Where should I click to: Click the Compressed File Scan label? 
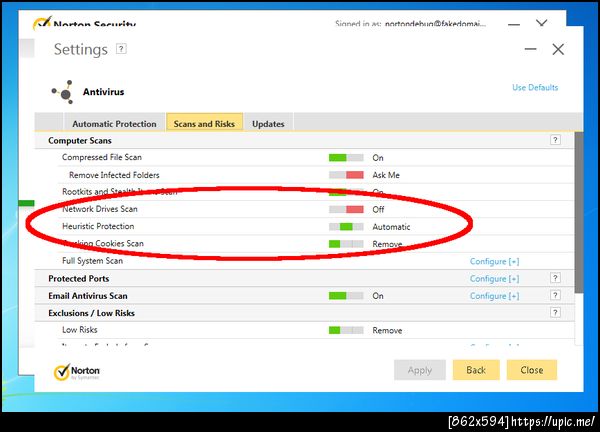click(x=102, y=157)
